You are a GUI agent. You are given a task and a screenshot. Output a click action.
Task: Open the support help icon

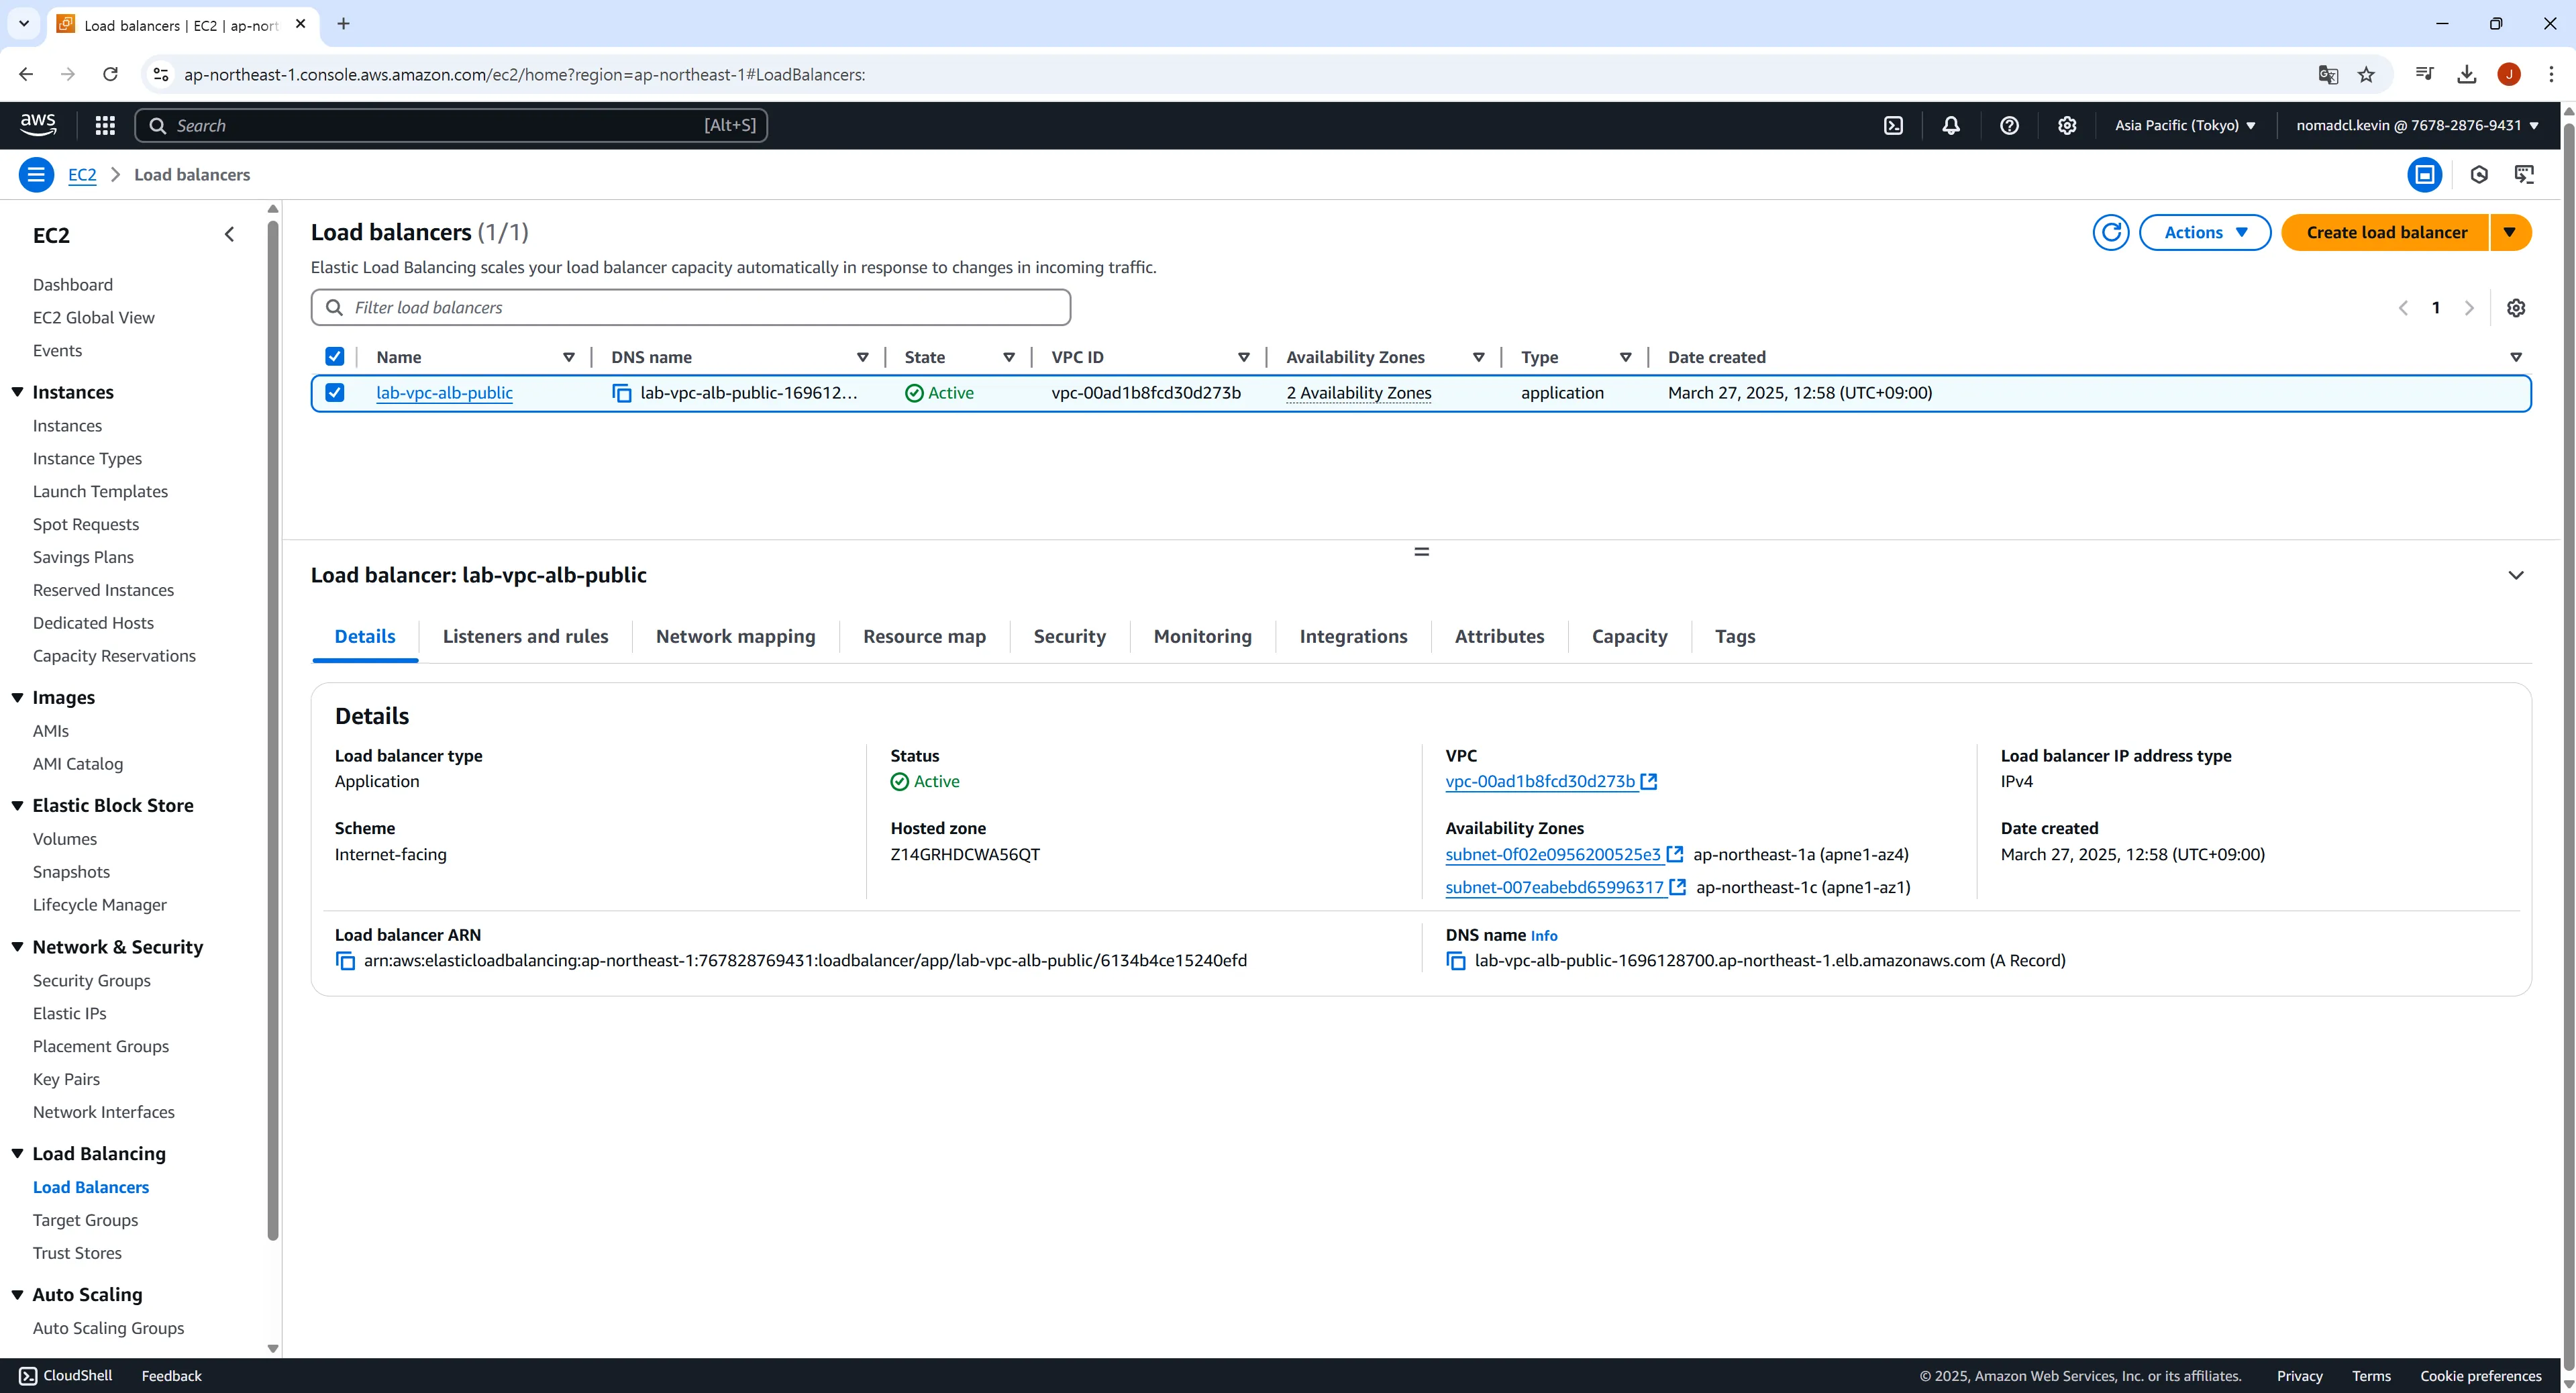(x=2008, y=125)
